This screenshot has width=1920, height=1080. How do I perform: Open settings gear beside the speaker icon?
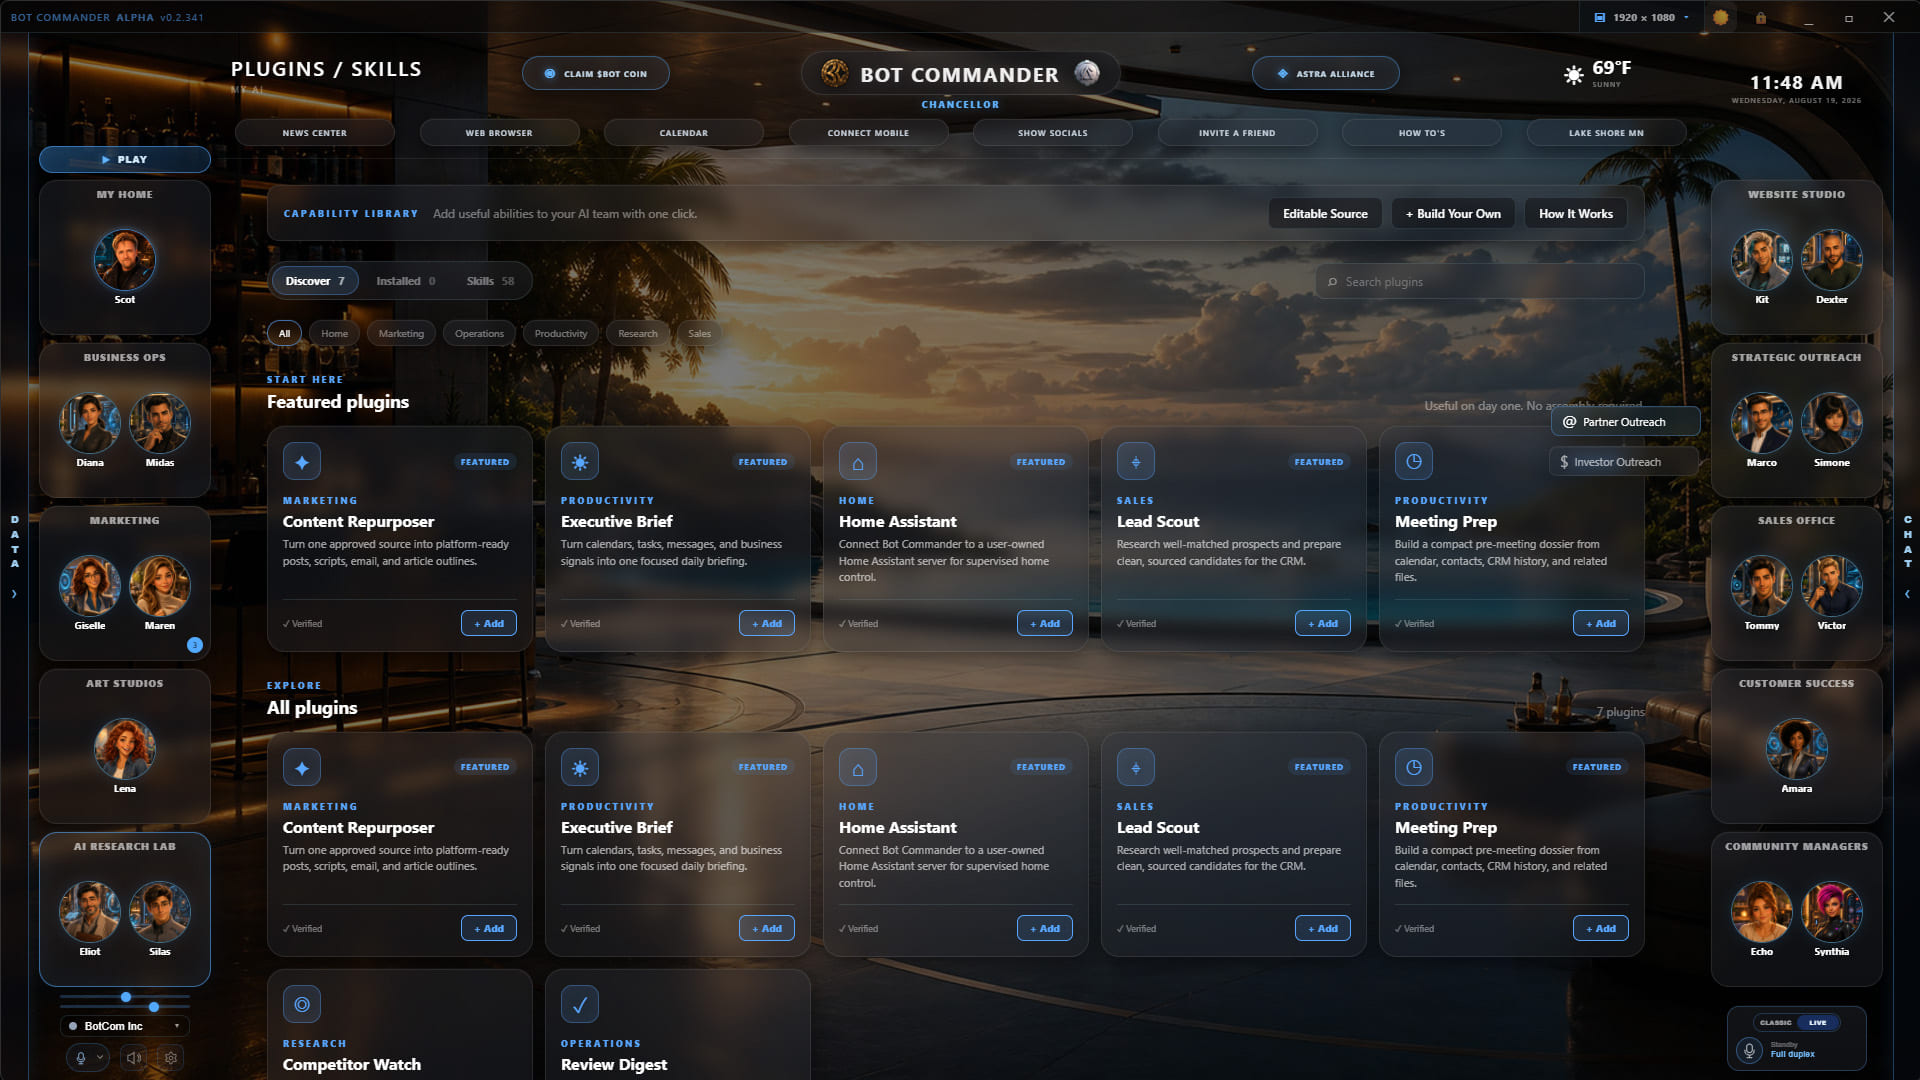pos(171,1057)
